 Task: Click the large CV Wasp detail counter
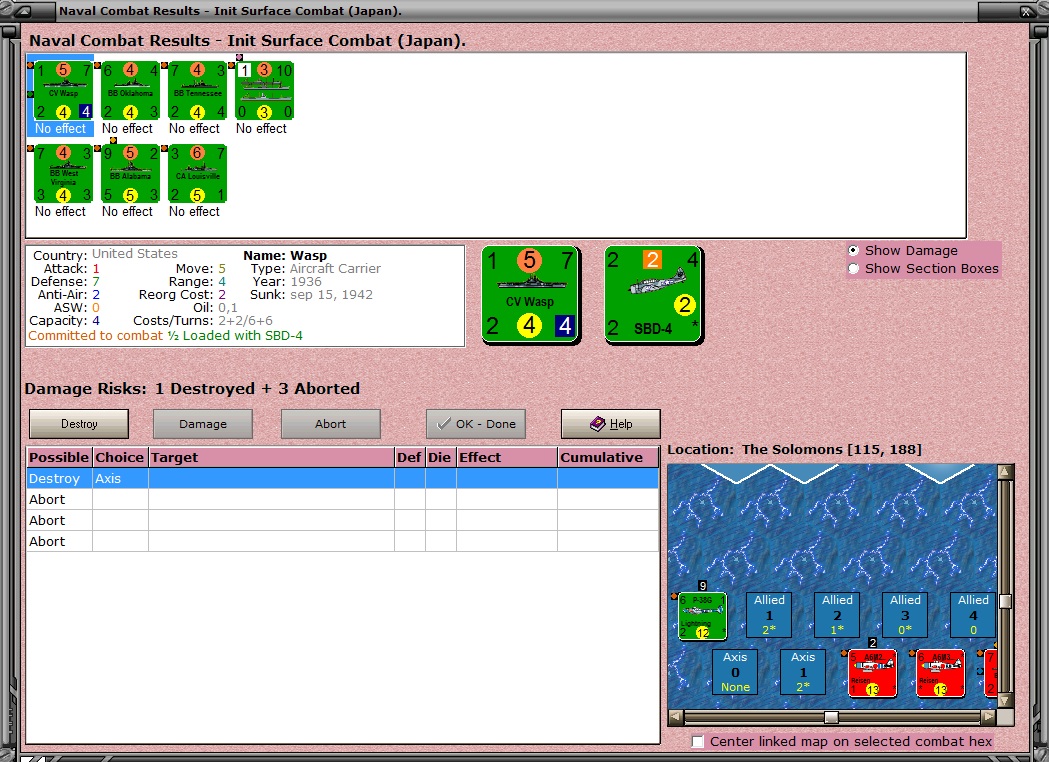pos(531,295)
